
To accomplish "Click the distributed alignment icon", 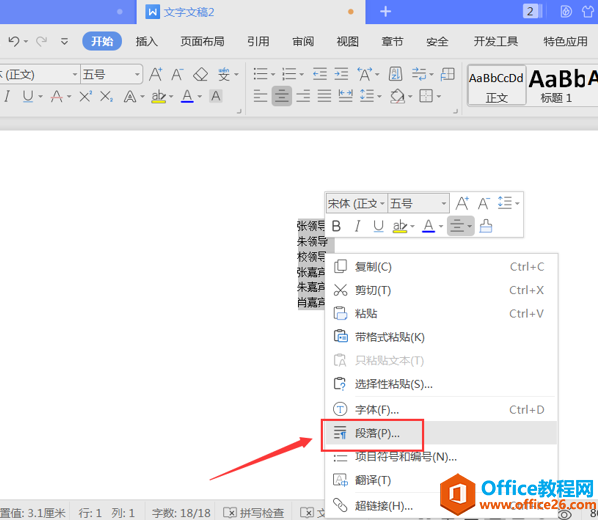I will [x=346, y=96].
